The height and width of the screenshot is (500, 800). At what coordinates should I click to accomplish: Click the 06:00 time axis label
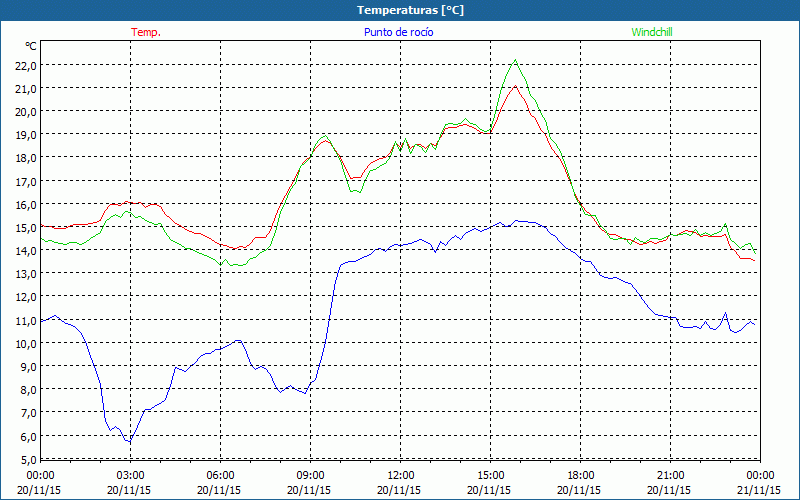[x=220, y=475]
